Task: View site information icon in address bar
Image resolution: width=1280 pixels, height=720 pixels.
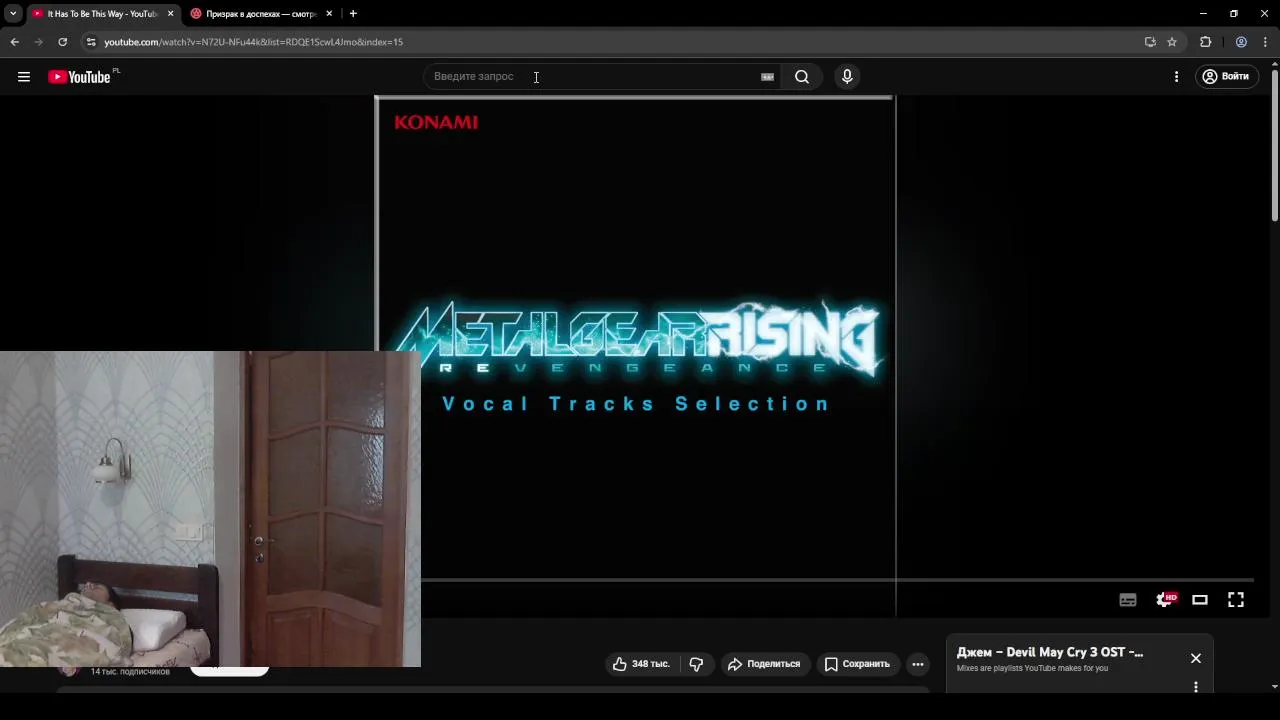Action: pos(90,42)
